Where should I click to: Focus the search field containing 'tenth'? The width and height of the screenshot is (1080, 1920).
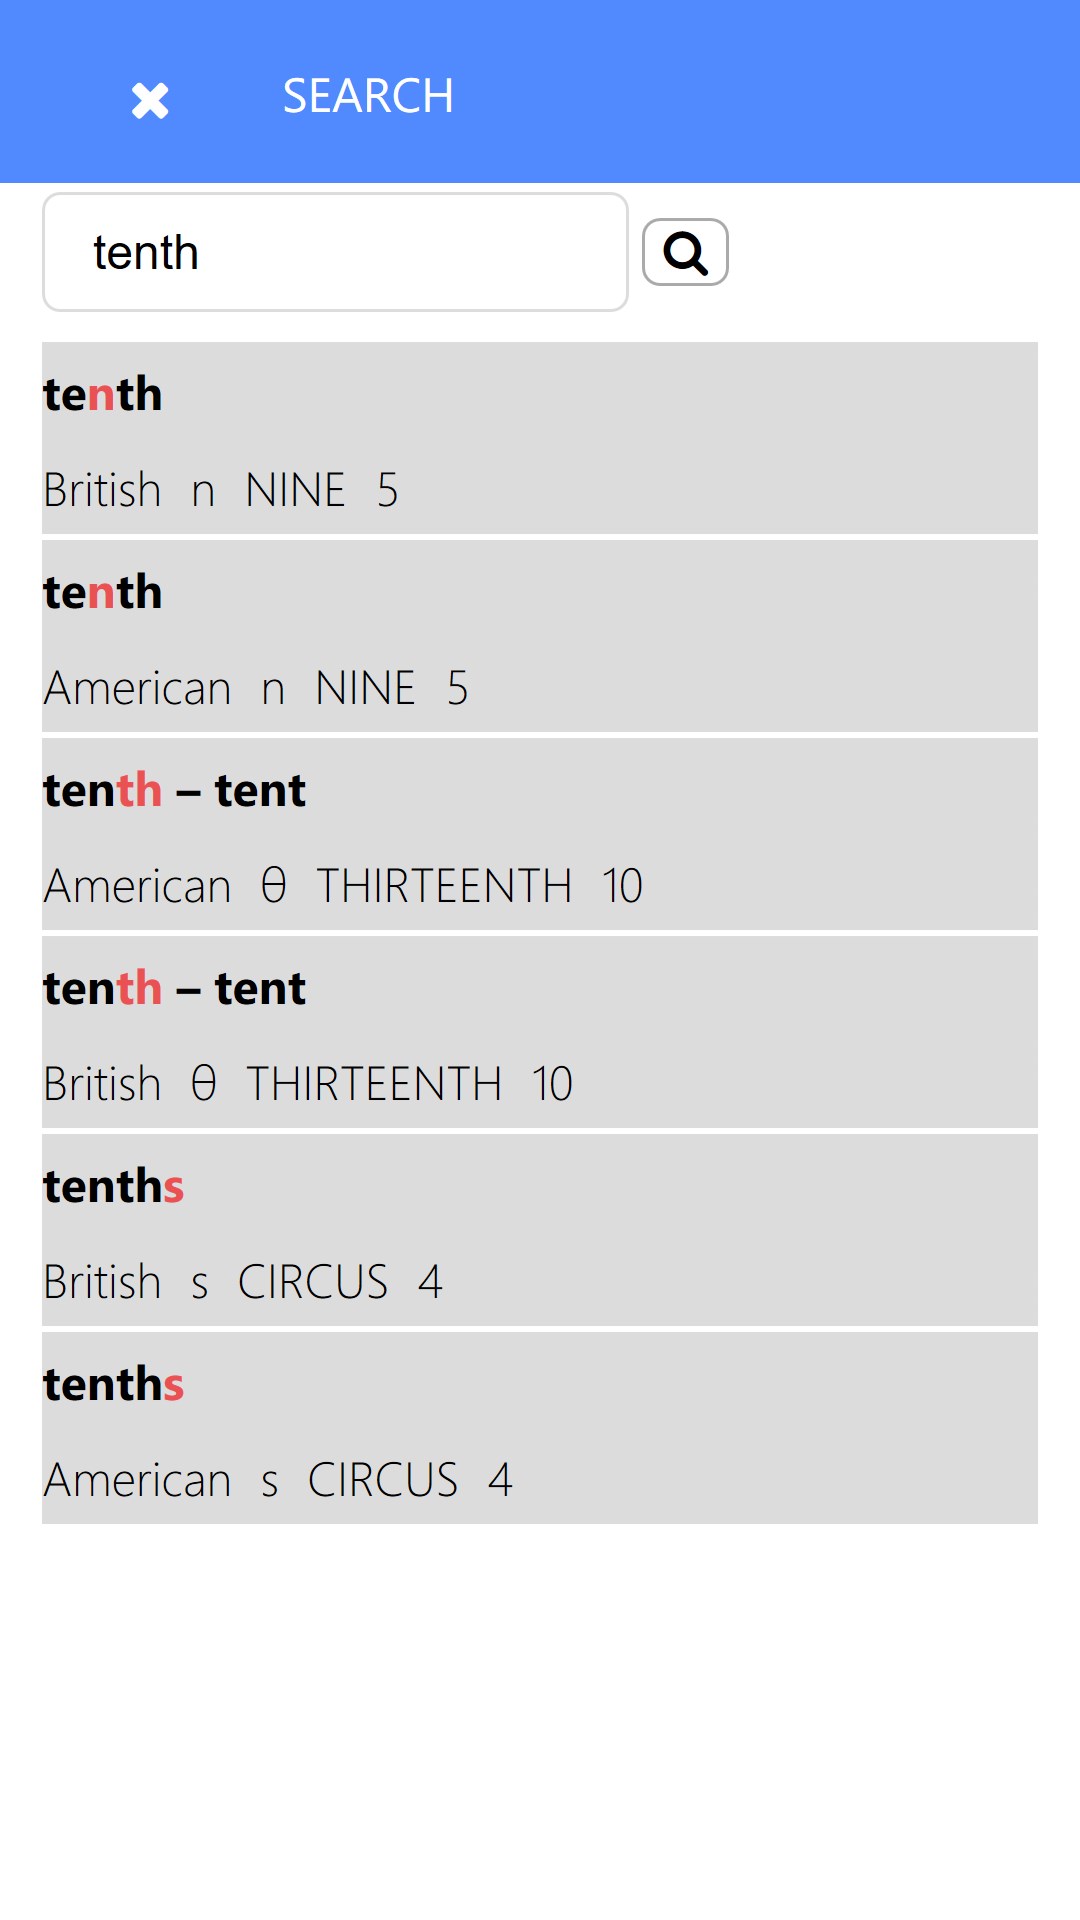[x=335, y=252]
